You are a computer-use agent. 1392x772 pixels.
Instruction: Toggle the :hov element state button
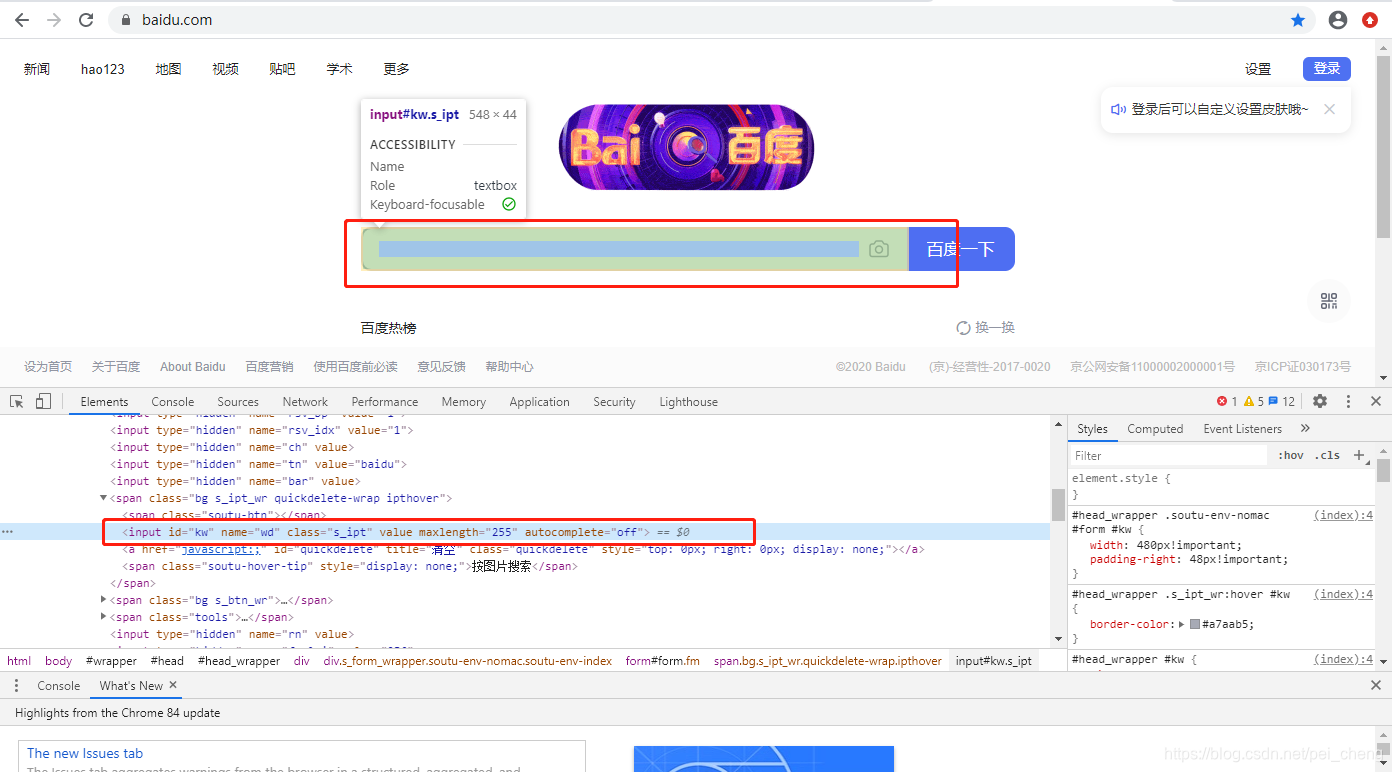coord(1291,455)
